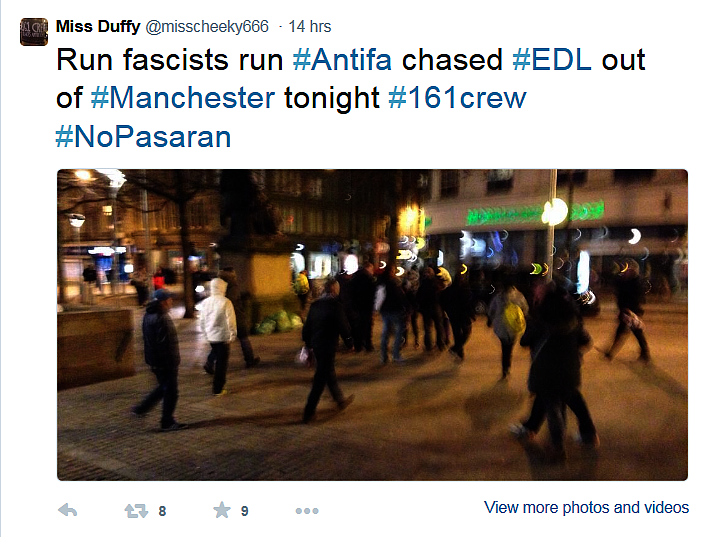Click the reply arrow icon
The height and width of the screenshot is (537, 707).
point(68,510)
